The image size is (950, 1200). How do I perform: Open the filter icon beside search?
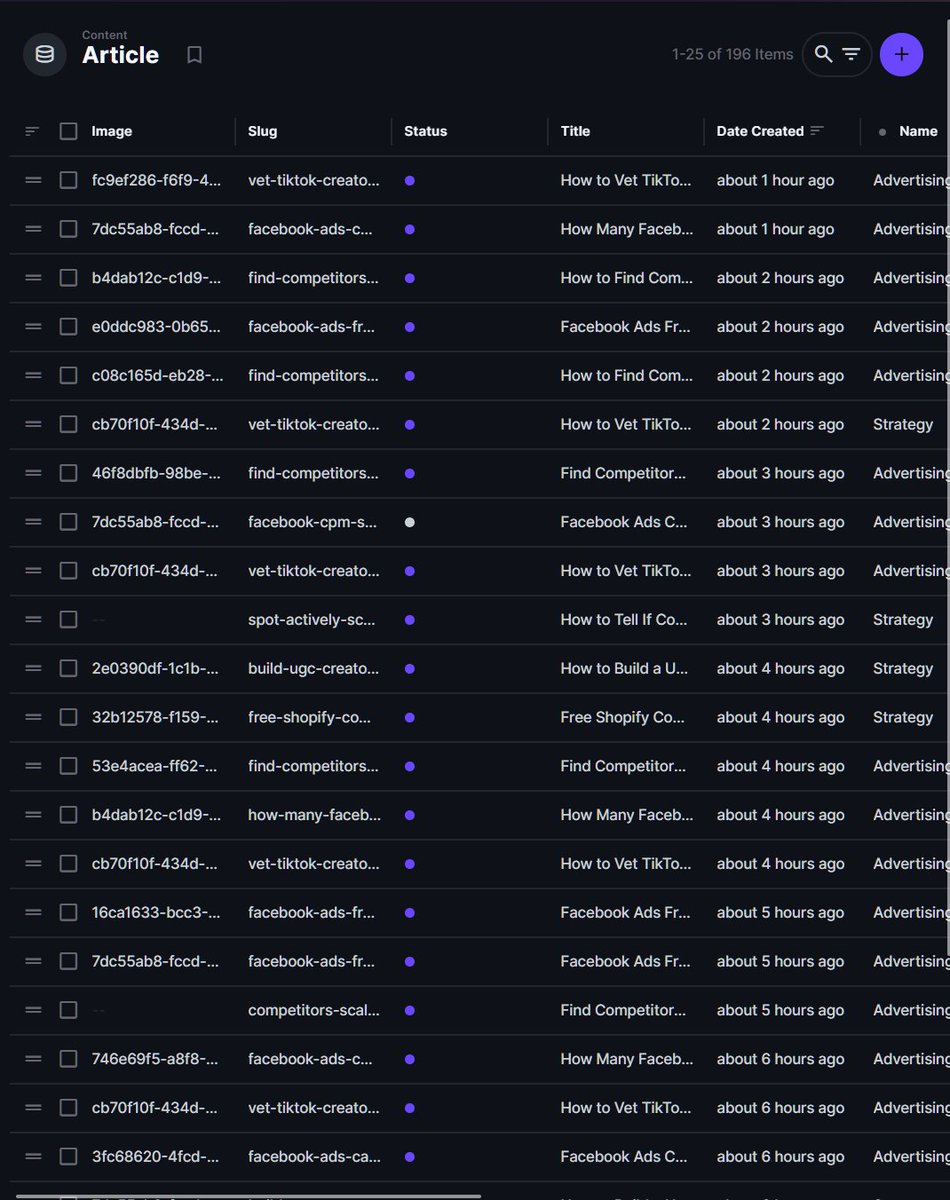coord(851,54)
